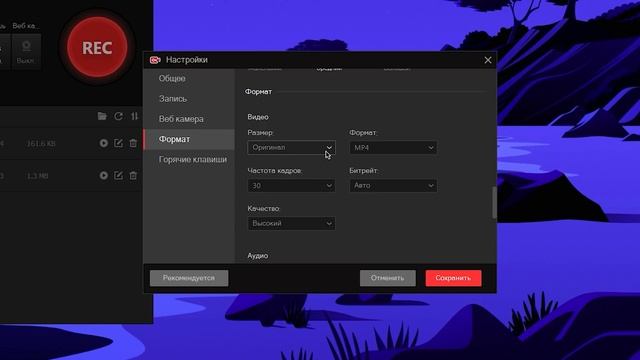
Task: Open the recordings folder icon
Action: pos(102,116)
